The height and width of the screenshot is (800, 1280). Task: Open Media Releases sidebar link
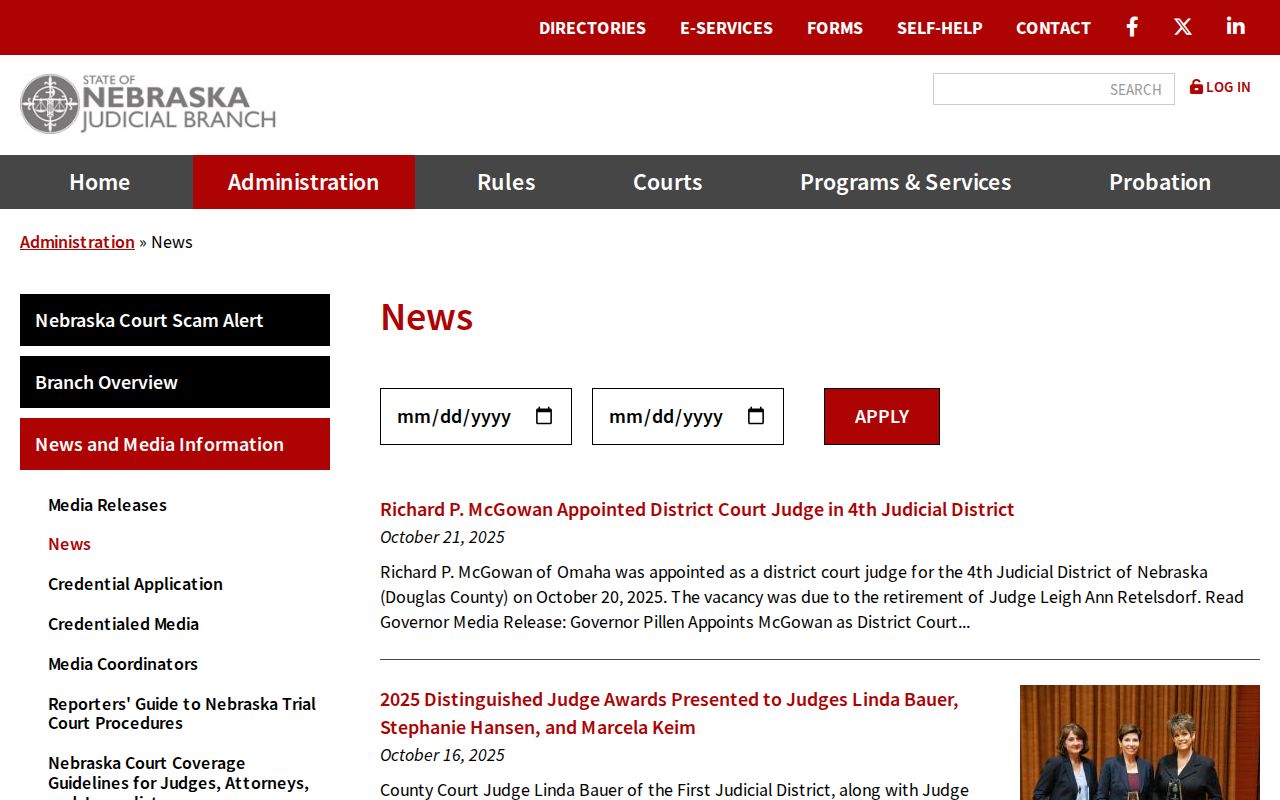(x=107, y=505)
